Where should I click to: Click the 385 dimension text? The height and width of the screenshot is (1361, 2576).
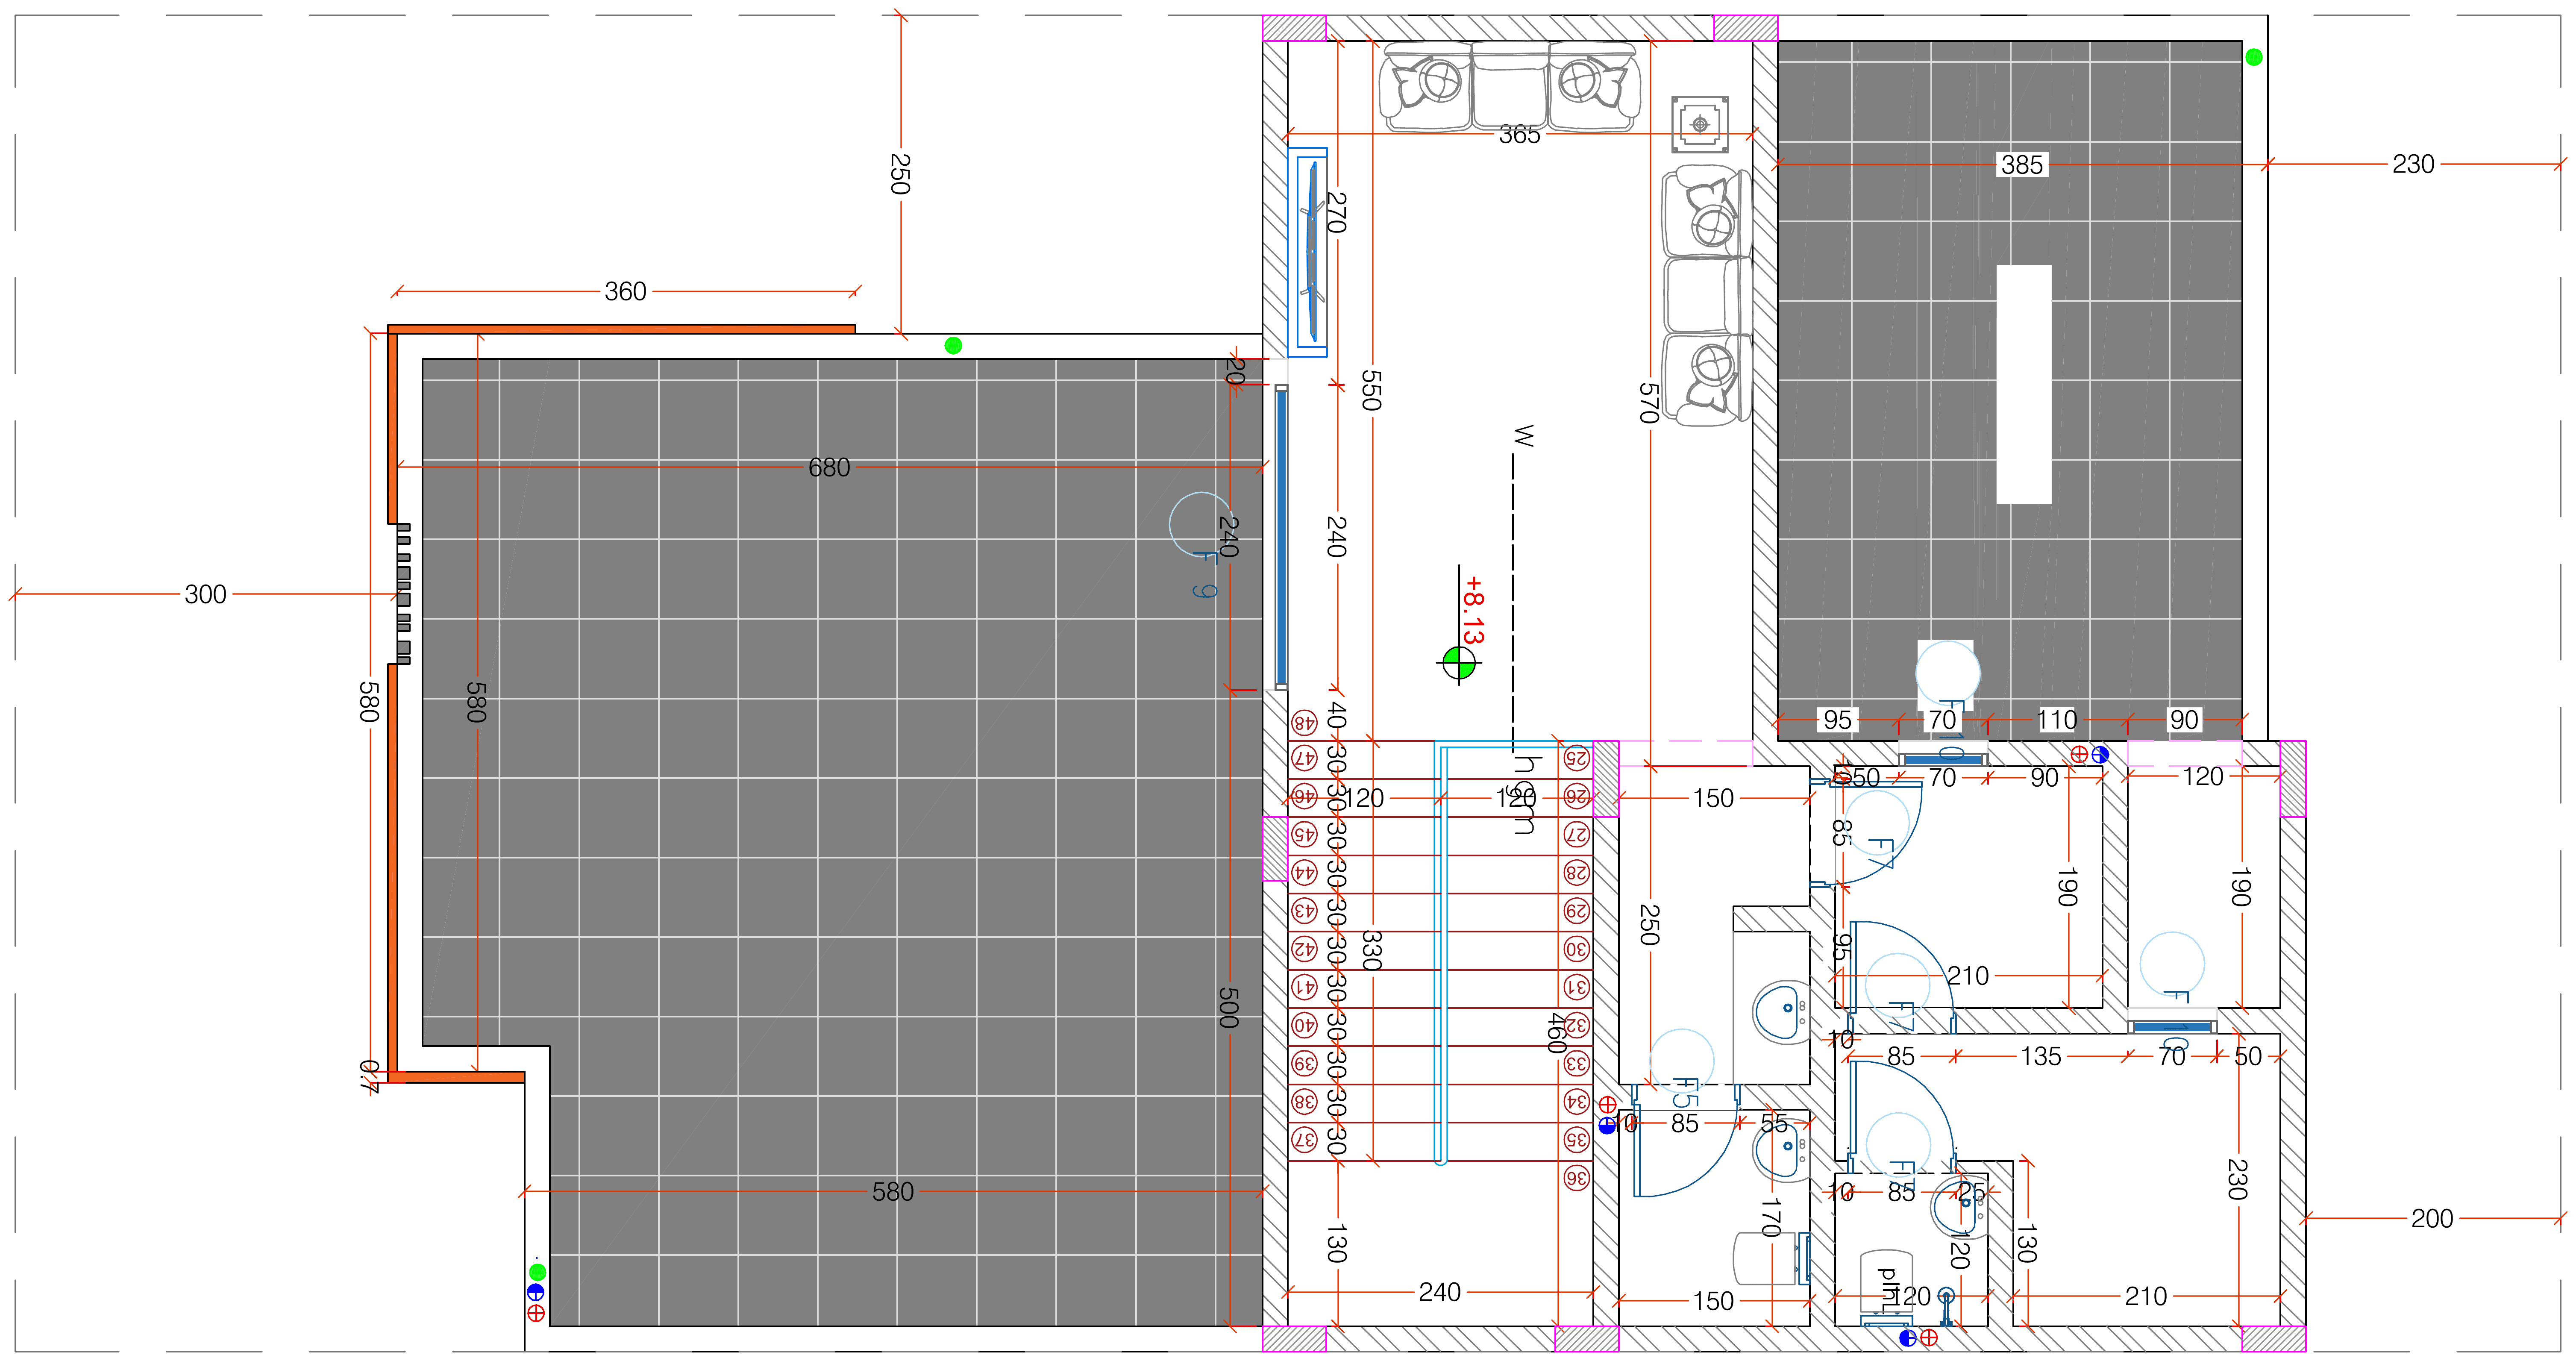(2022, 164)
